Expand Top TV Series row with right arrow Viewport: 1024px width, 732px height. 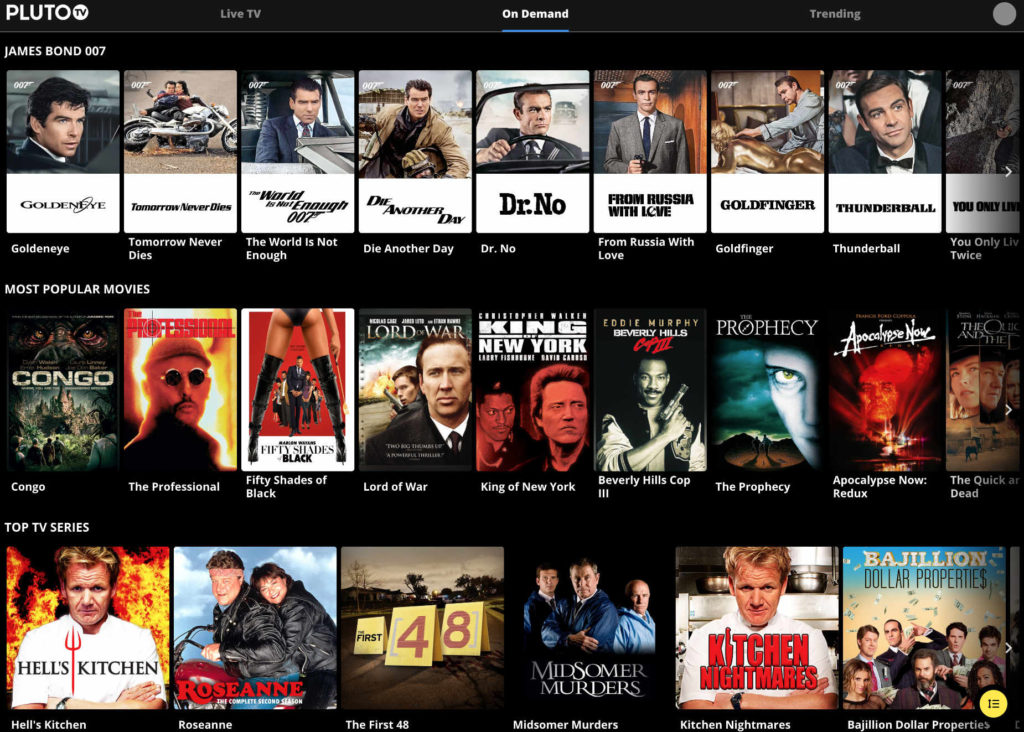(1008, 648)
